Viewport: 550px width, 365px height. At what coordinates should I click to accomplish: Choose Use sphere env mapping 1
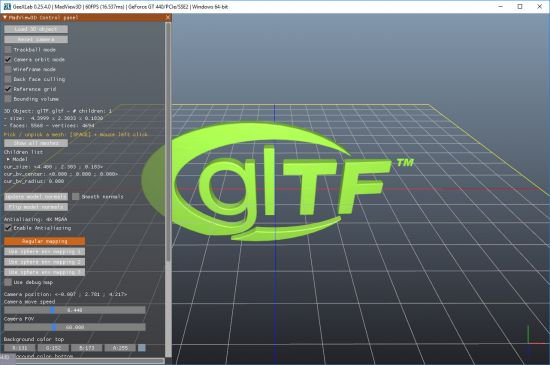click(45, 252)
